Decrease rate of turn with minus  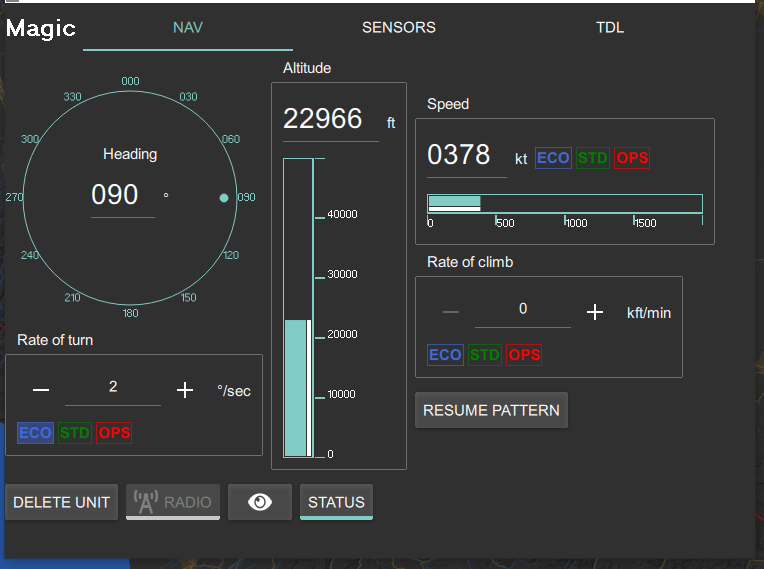pos(41,390)
